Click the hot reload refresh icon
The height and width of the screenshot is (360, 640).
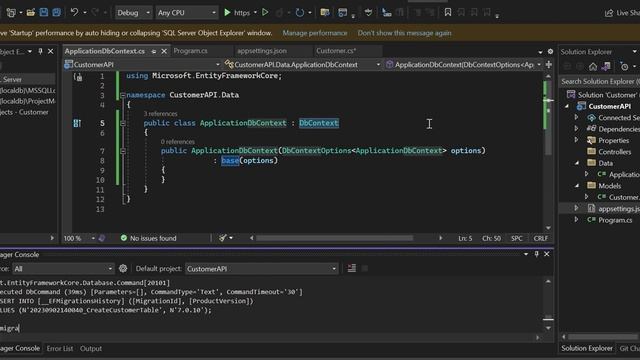[300, 13]
